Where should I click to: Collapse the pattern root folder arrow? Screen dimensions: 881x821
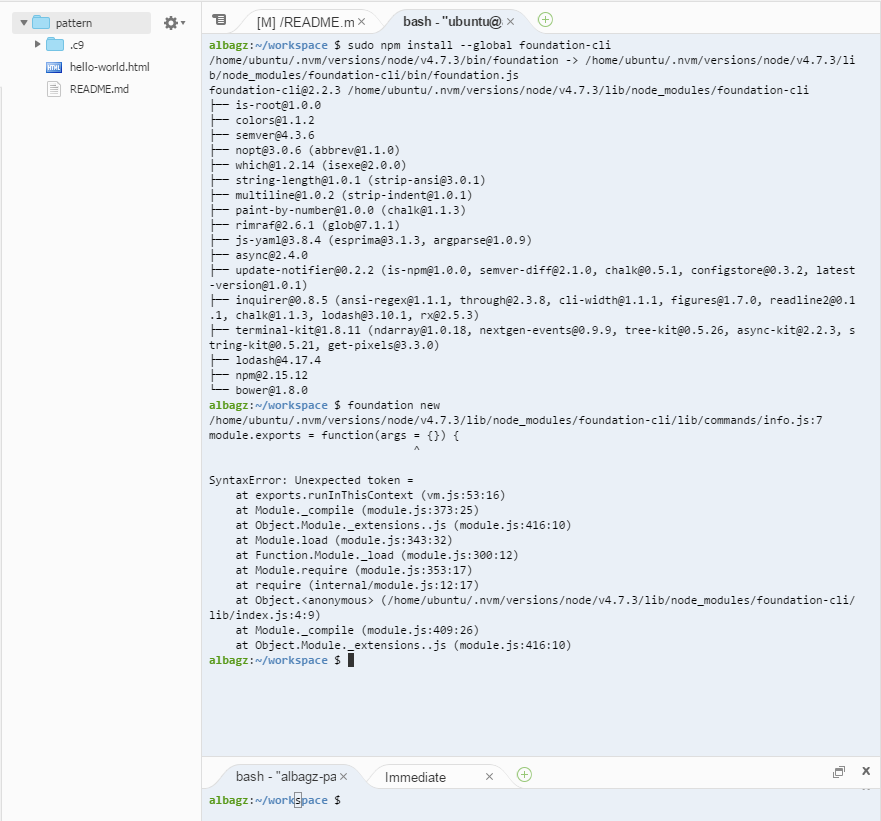(24, 23)
